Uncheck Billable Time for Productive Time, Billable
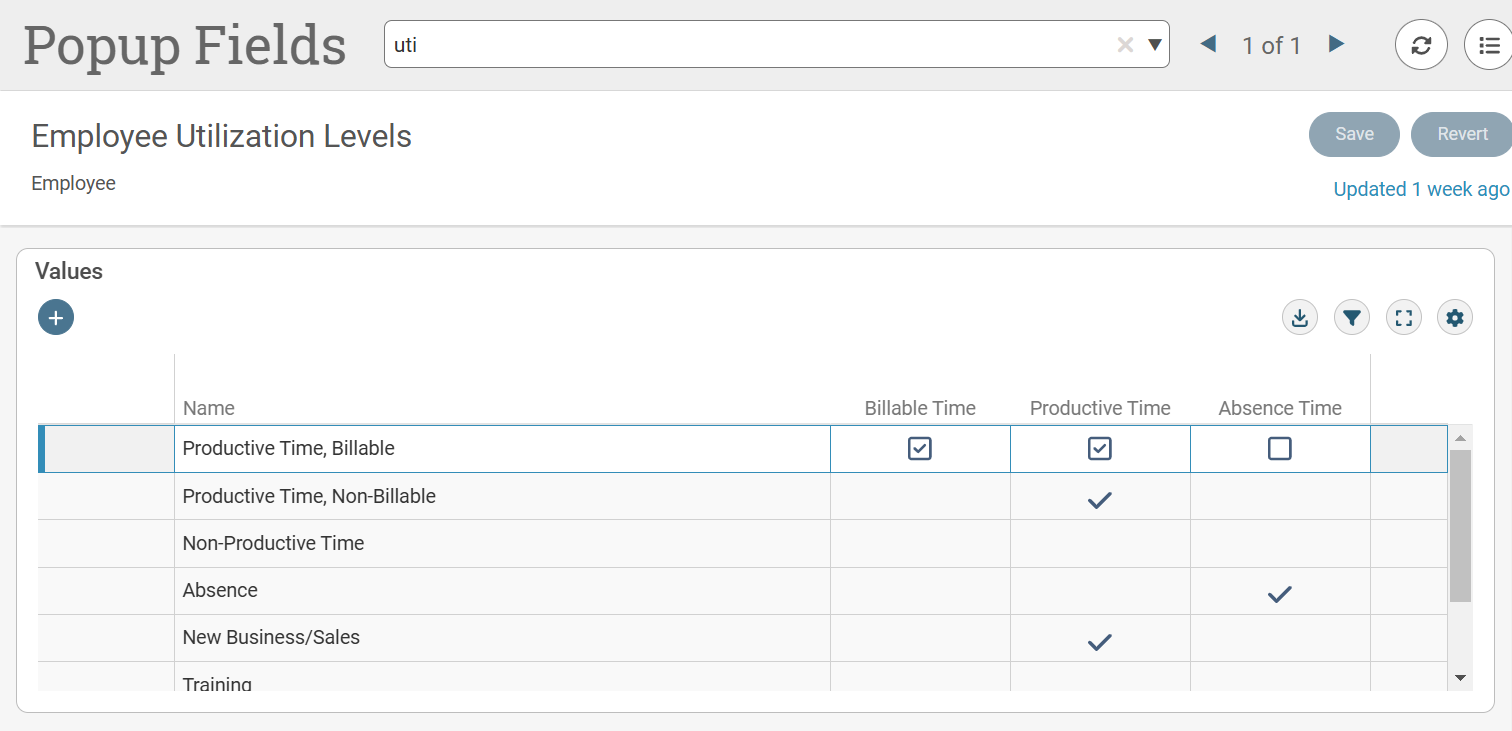This screenshot has height=731, width=1512. (919, 449)
